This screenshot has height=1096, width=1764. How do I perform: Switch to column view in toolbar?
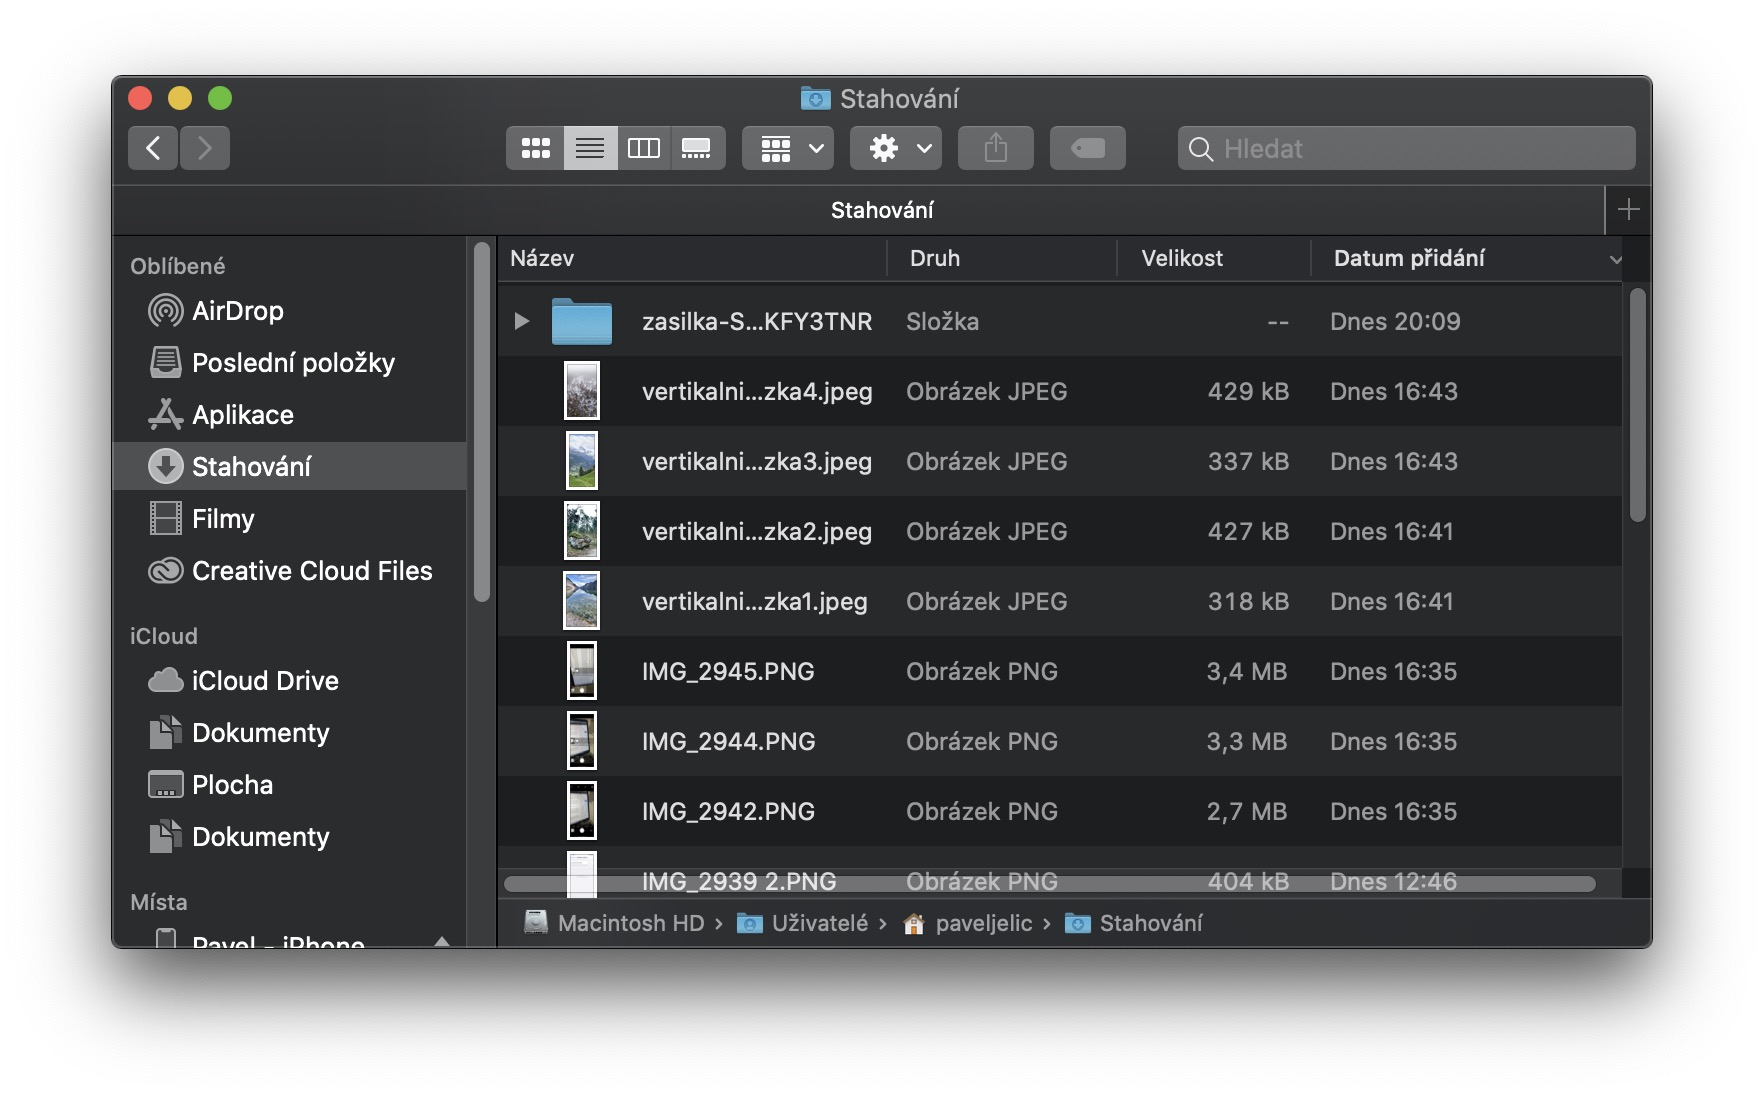pos(643,149)
